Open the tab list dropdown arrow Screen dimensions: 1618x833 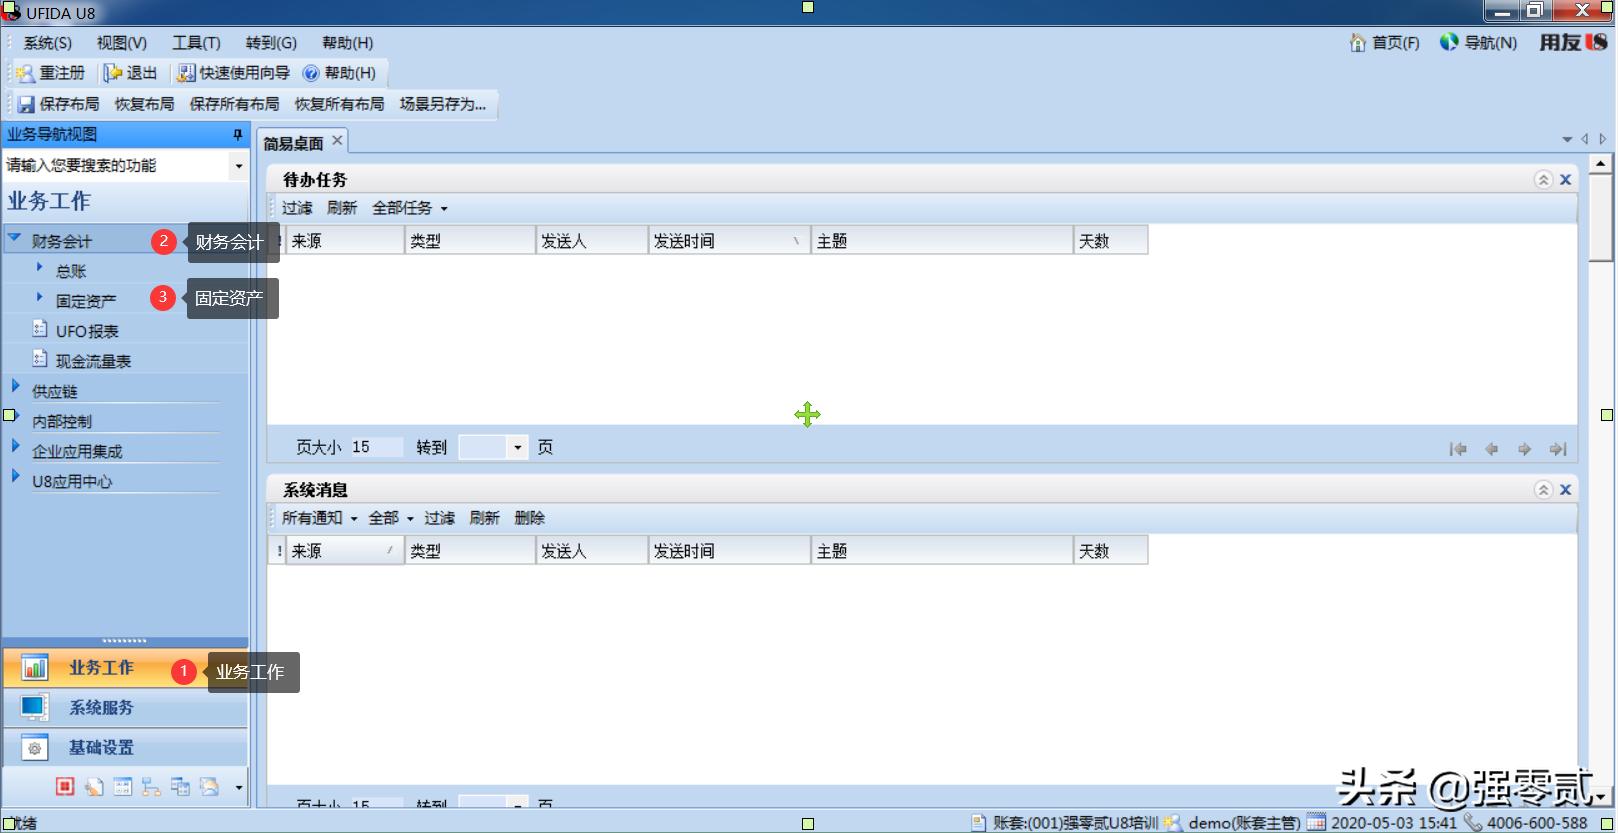click(x=1567, y=140)
